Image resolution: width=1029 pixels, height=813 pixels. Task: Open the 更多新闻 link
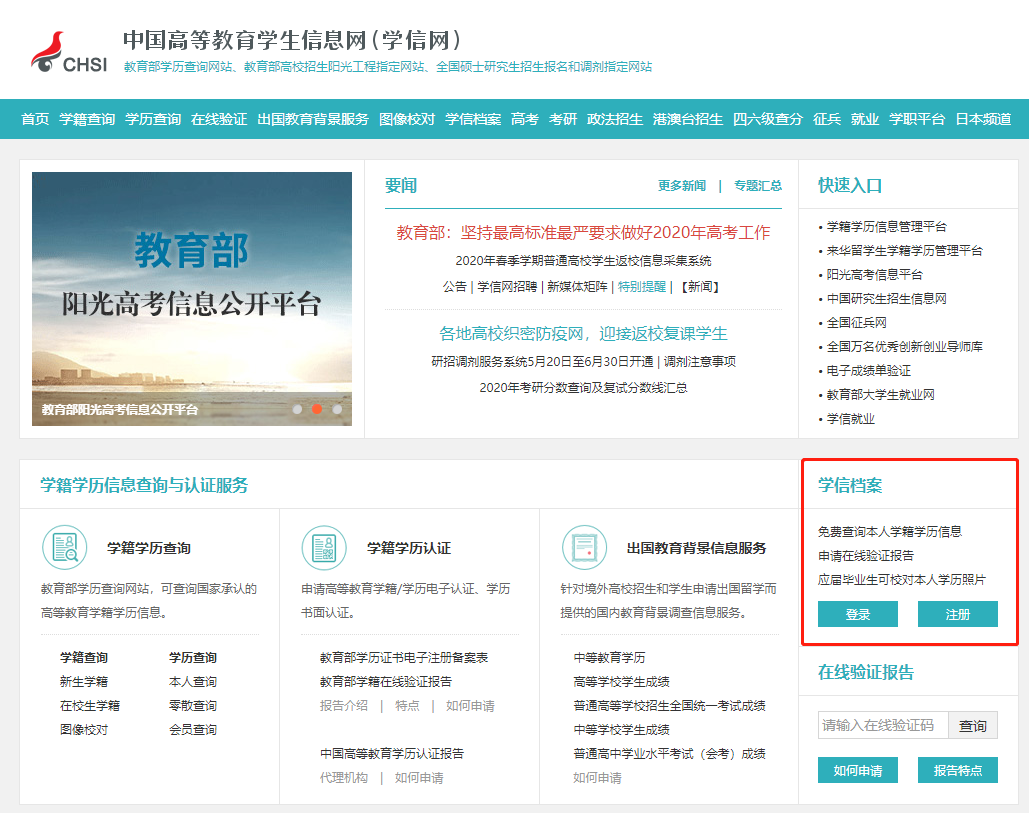(x=683, y=186)
